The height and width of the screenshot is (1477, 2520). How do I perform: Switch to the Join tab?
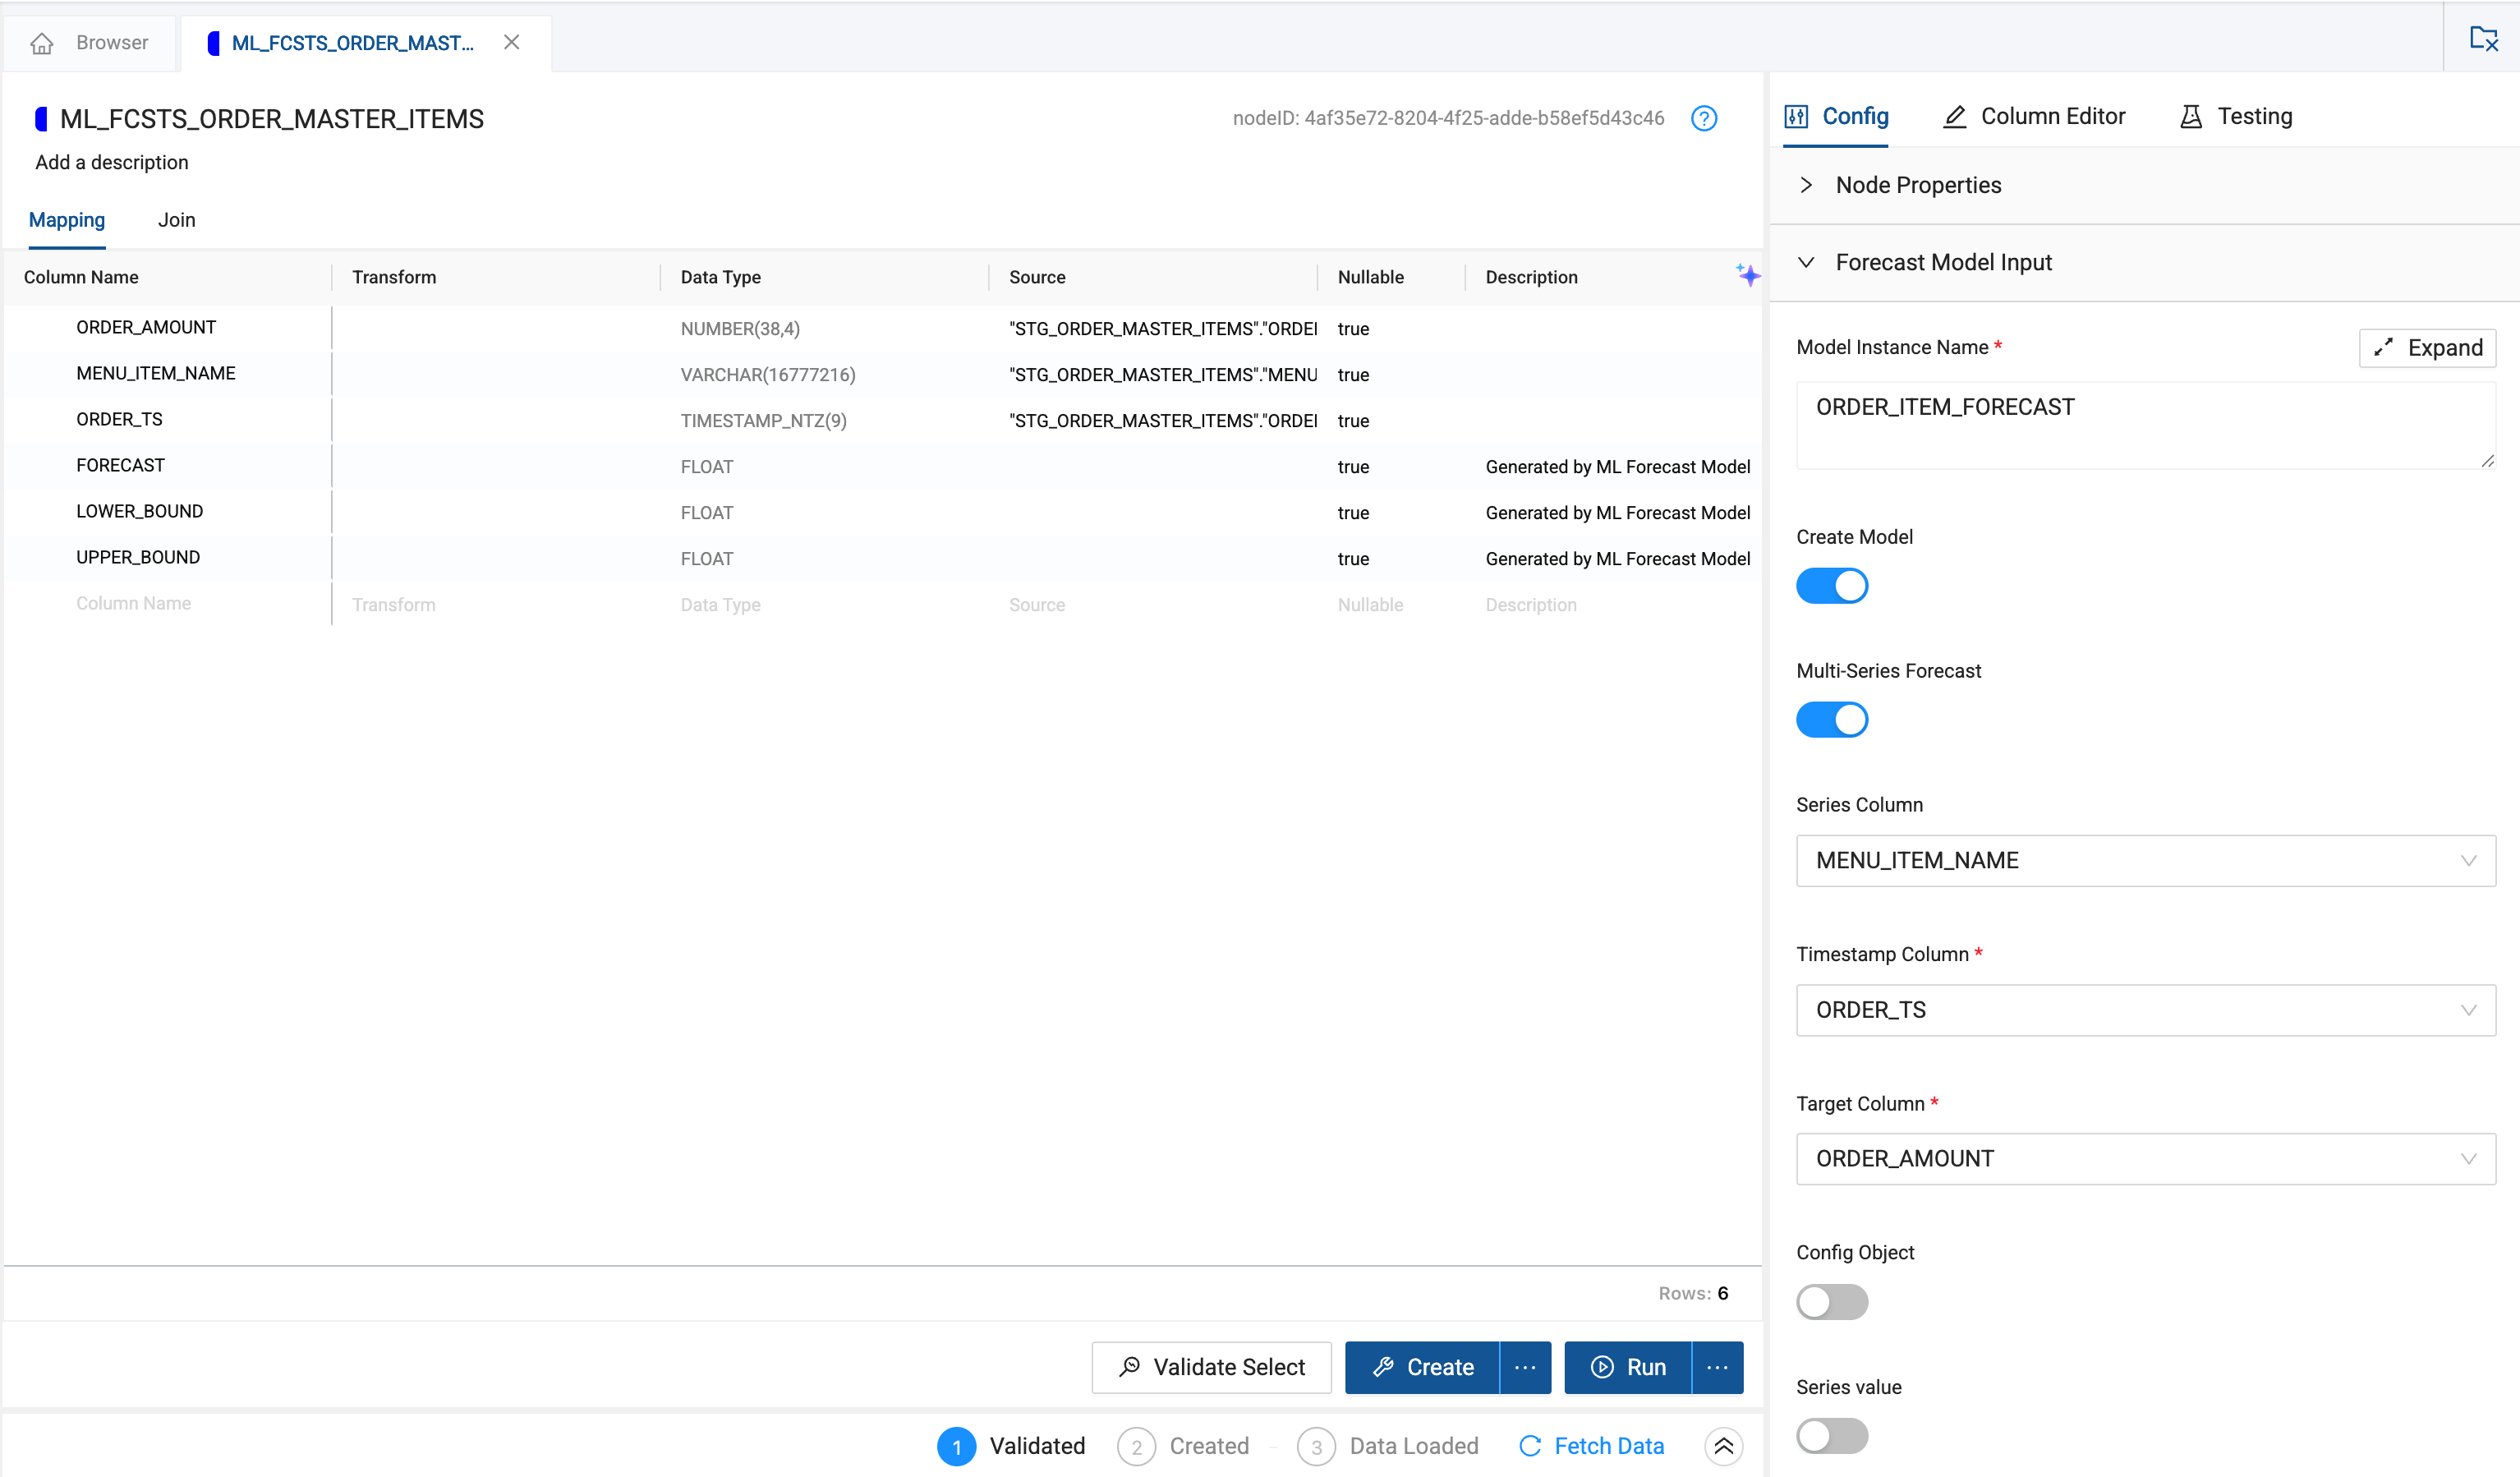point(177,220)
